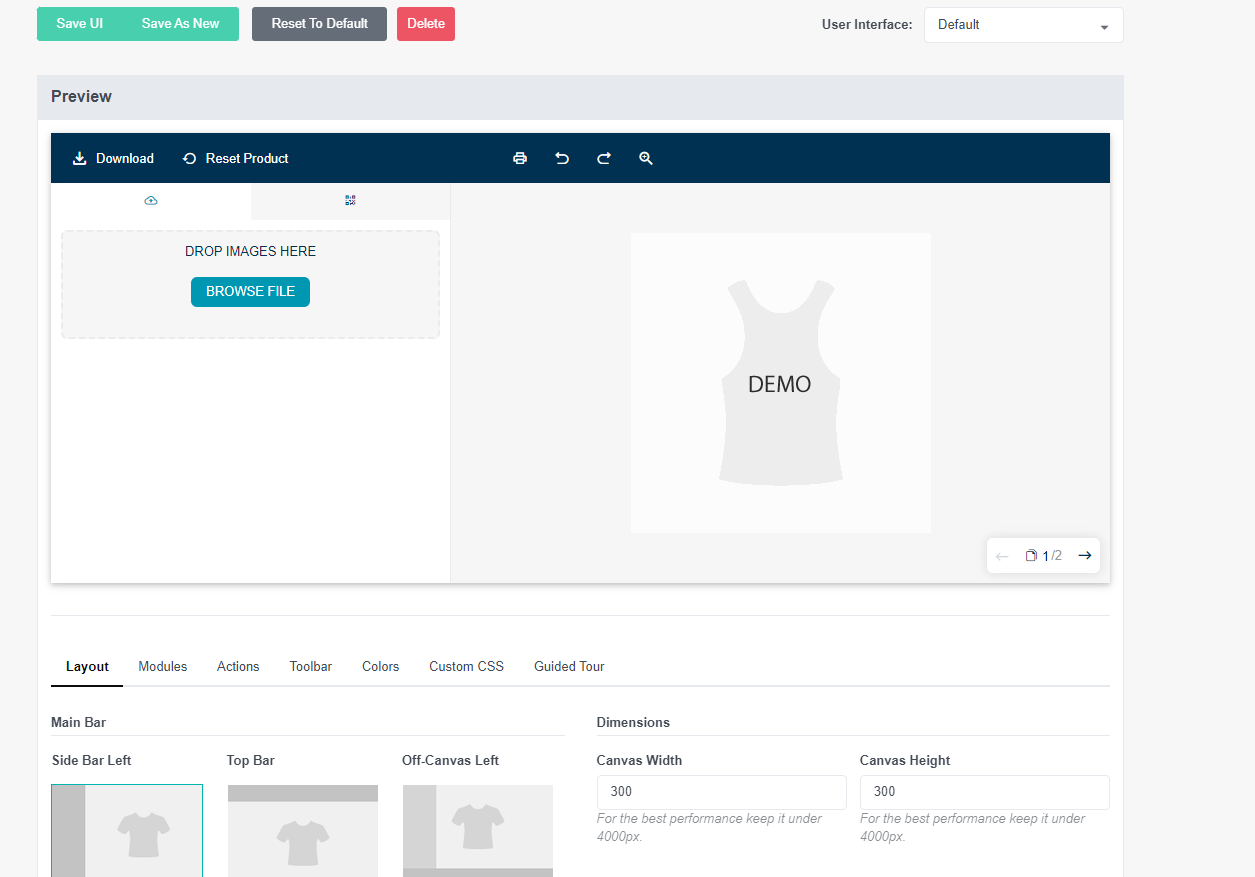This screenshot has height=877, width=1255.
Task: Click the Reset Product circular arrow icon
Action: (189, 158)
